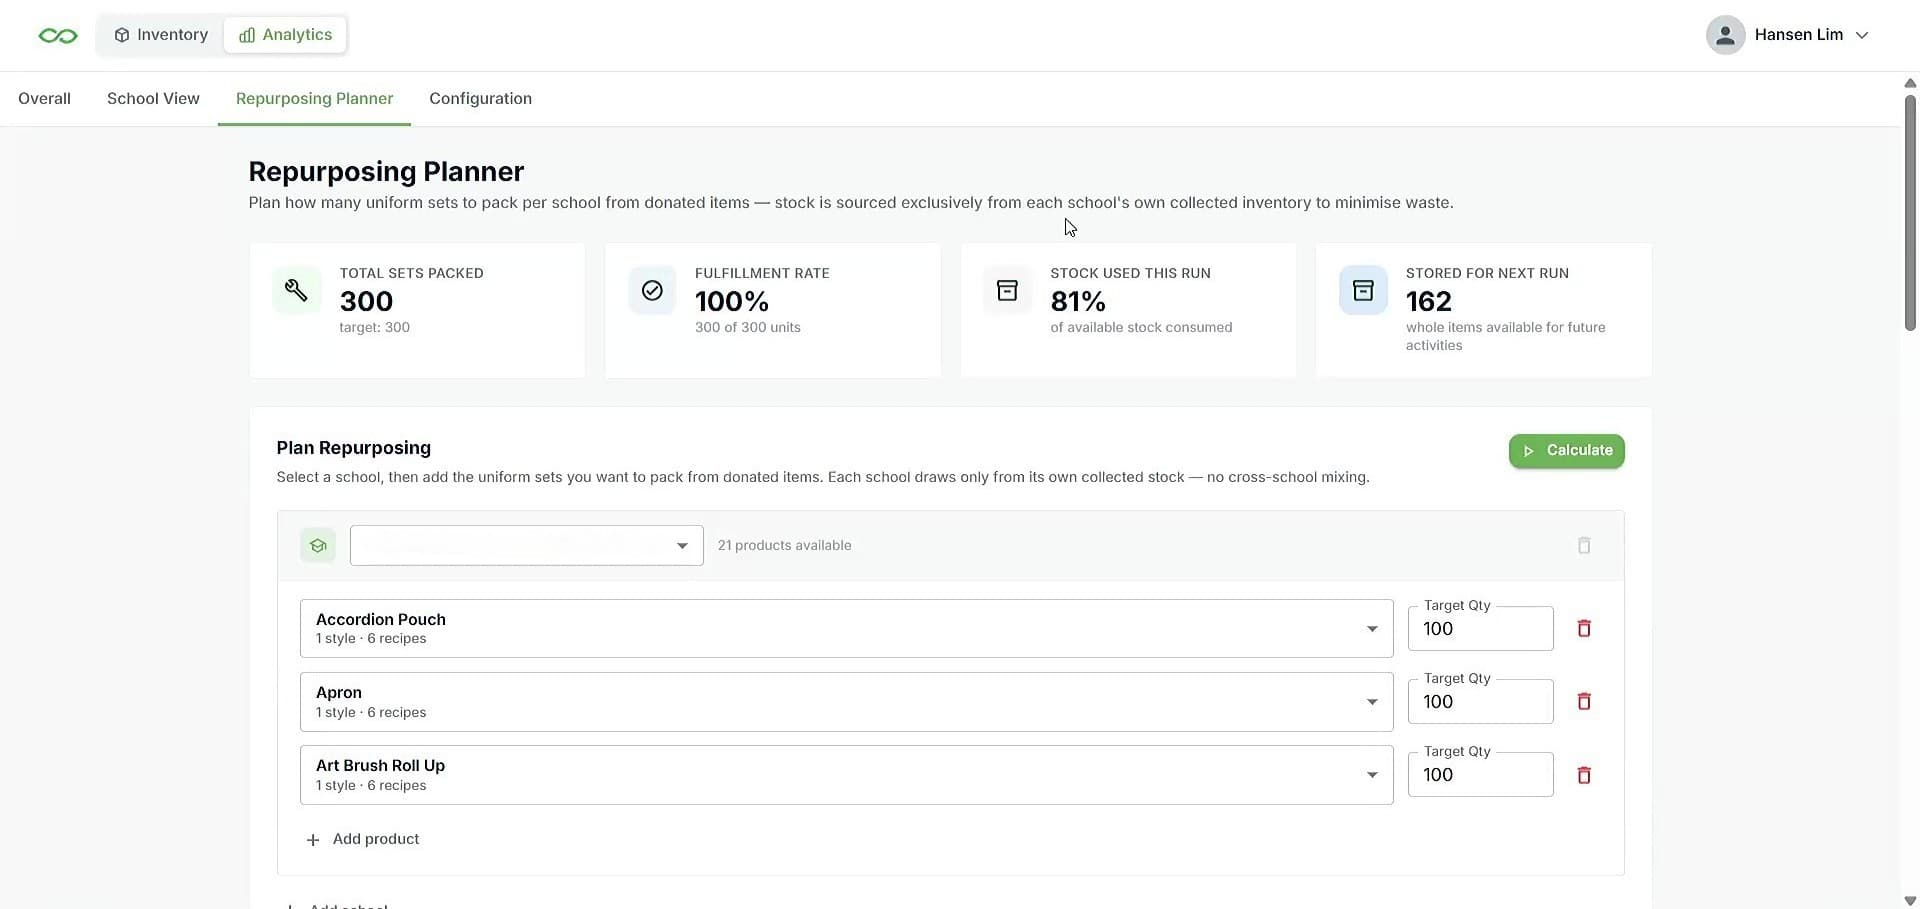Switch to the School View tab

tap(153, 98)
